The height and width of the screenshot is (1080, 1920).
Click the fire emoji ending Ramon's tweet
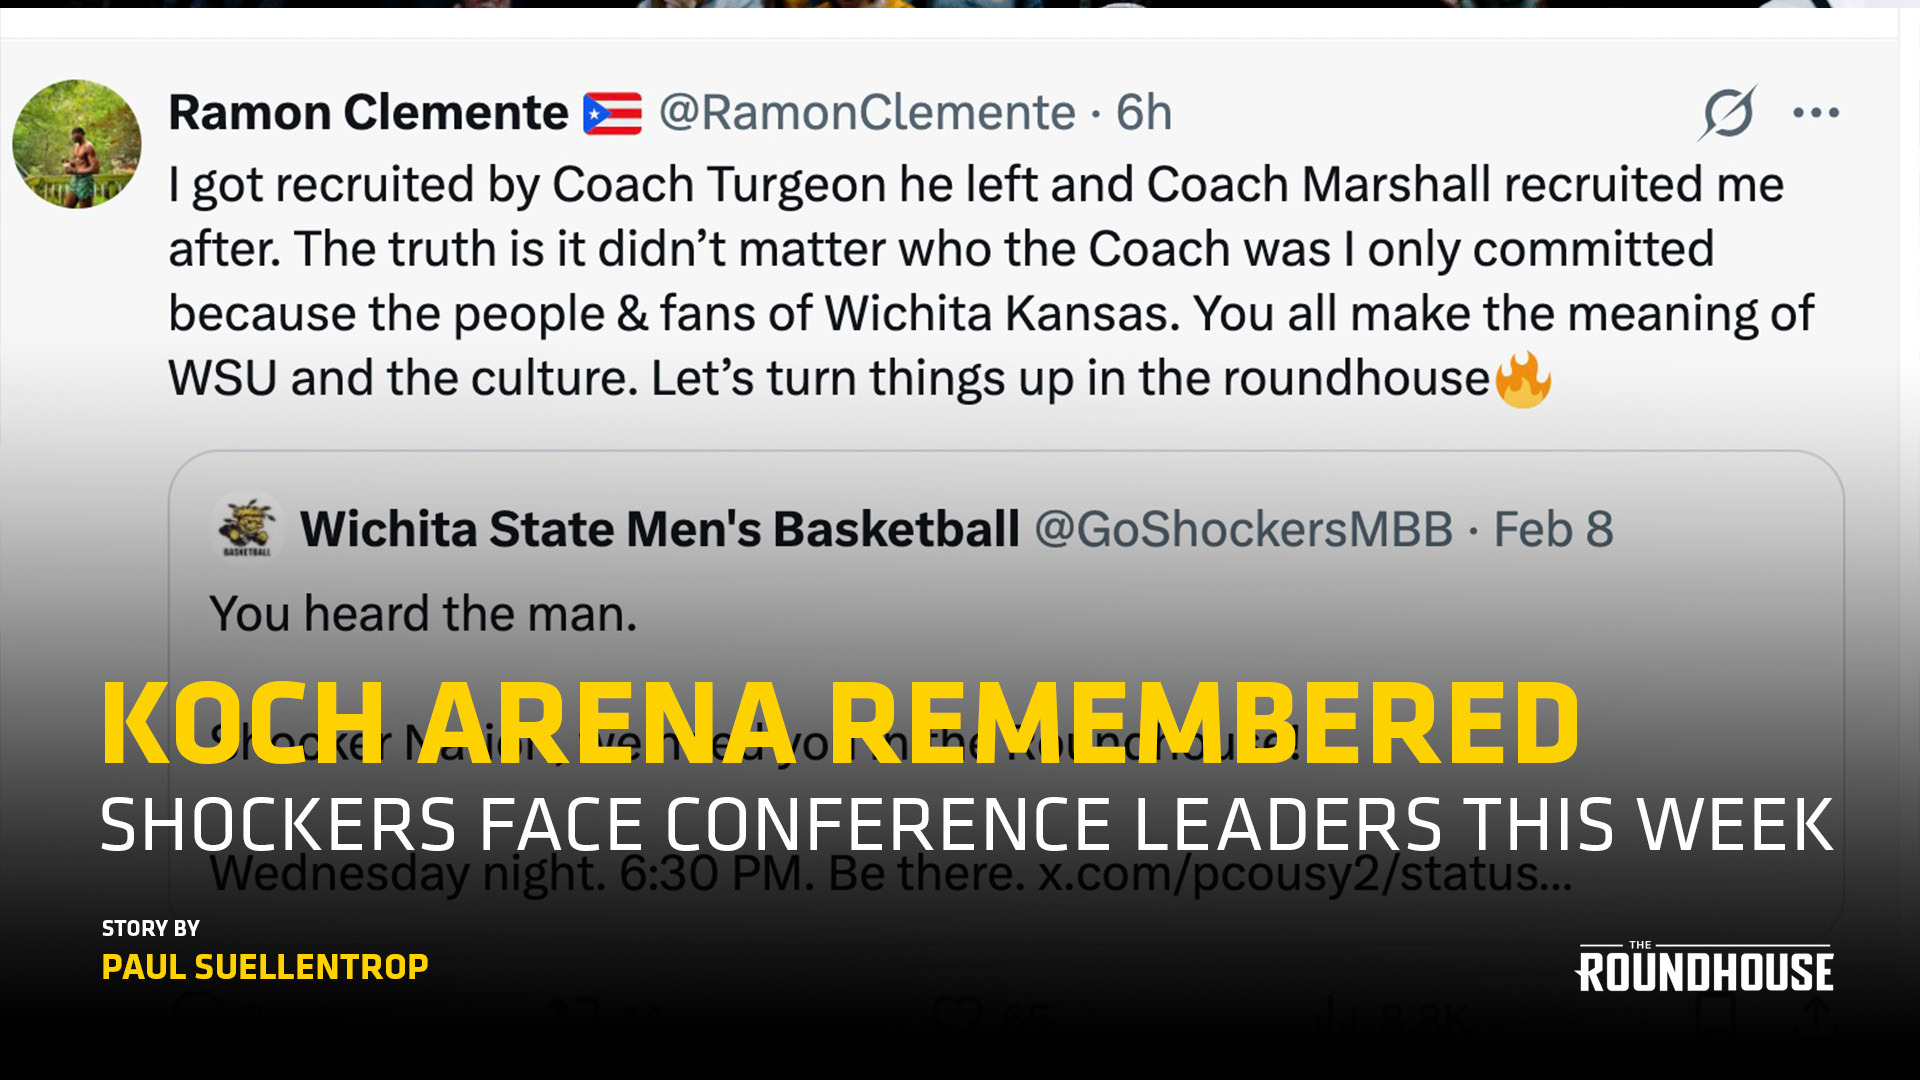tap(1523, 378)
